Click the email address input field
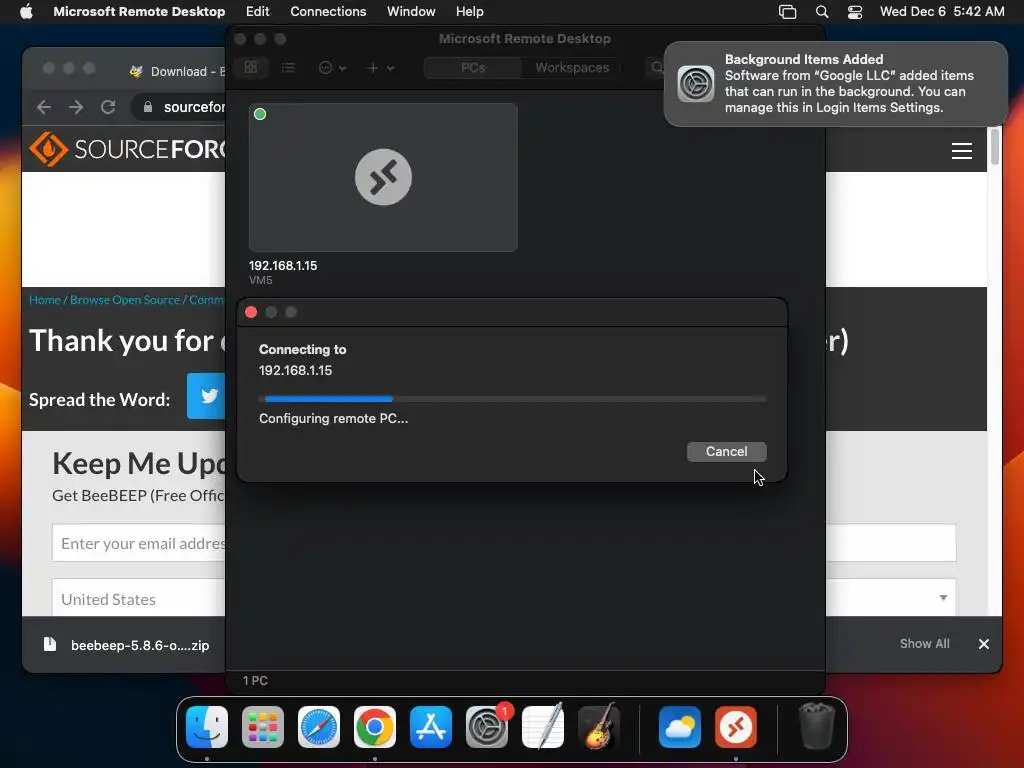The height and width of the screenshot is (768, 1024). (139, 543)
